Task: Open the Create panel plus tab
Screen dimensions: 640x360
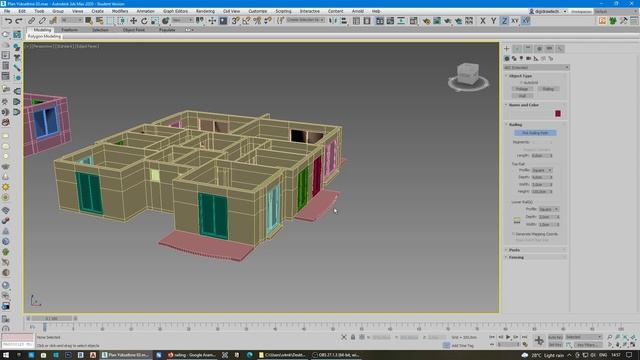Action: pos(507,49)
